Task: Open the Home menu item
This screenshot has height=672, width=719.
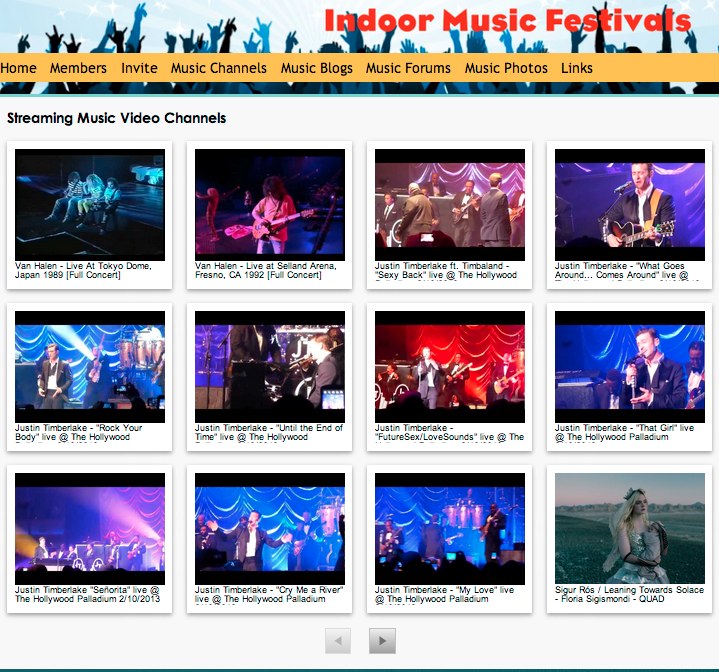Action: pyautogui.click(x=19, y=68)
